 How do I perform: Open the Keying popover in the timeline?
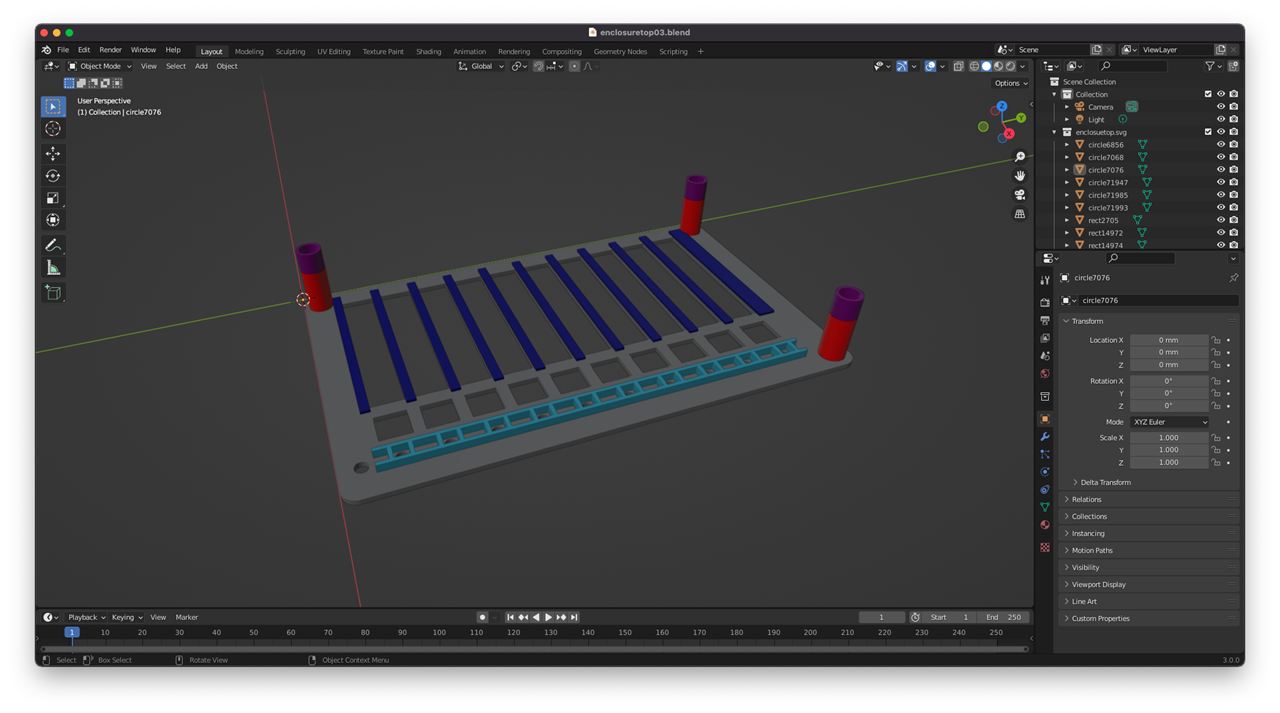tap(126, 617)
